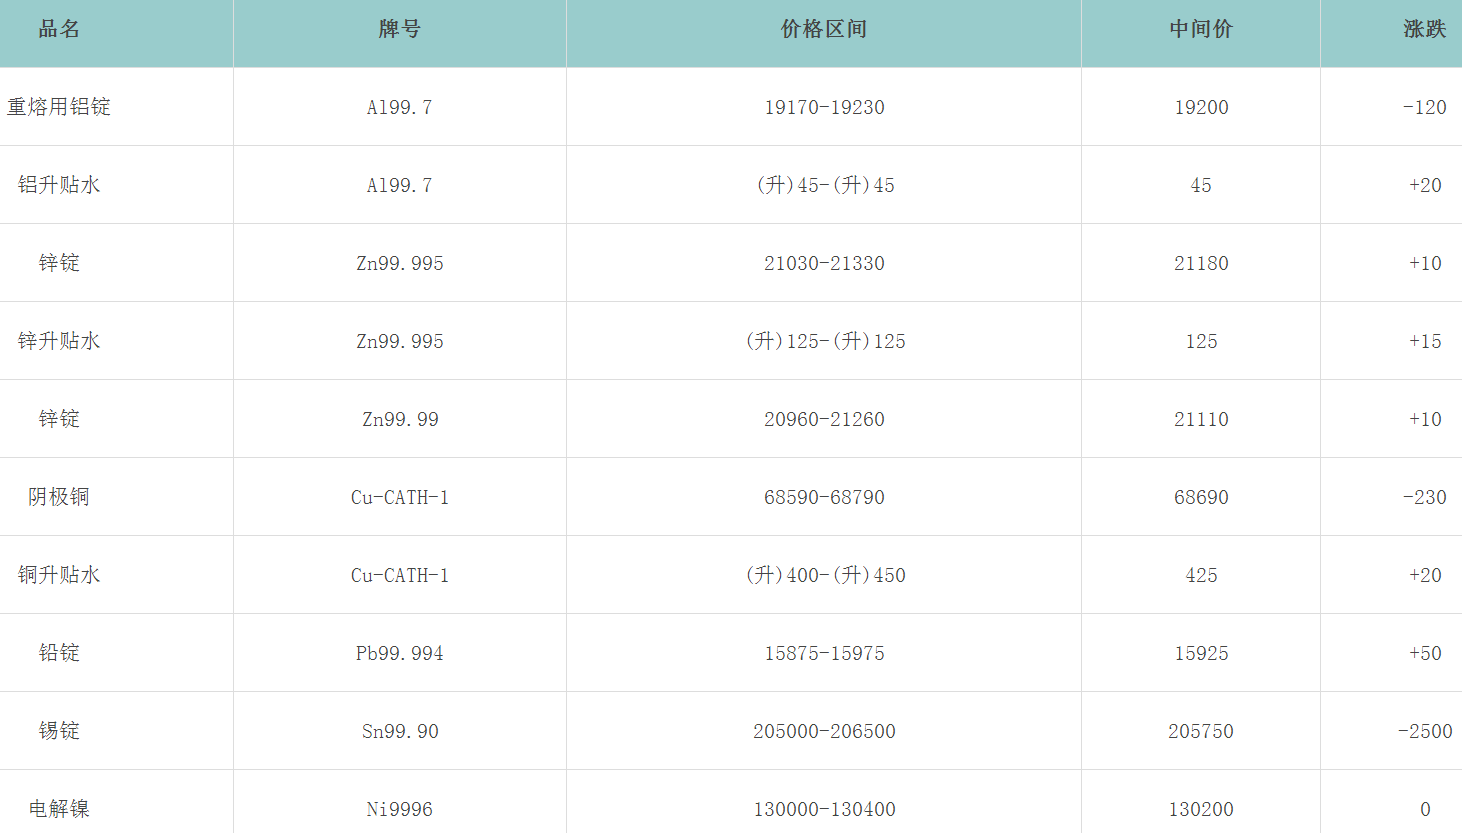Click the middle price 68690
1462x833 pixels.
(x=1200, y=497)
